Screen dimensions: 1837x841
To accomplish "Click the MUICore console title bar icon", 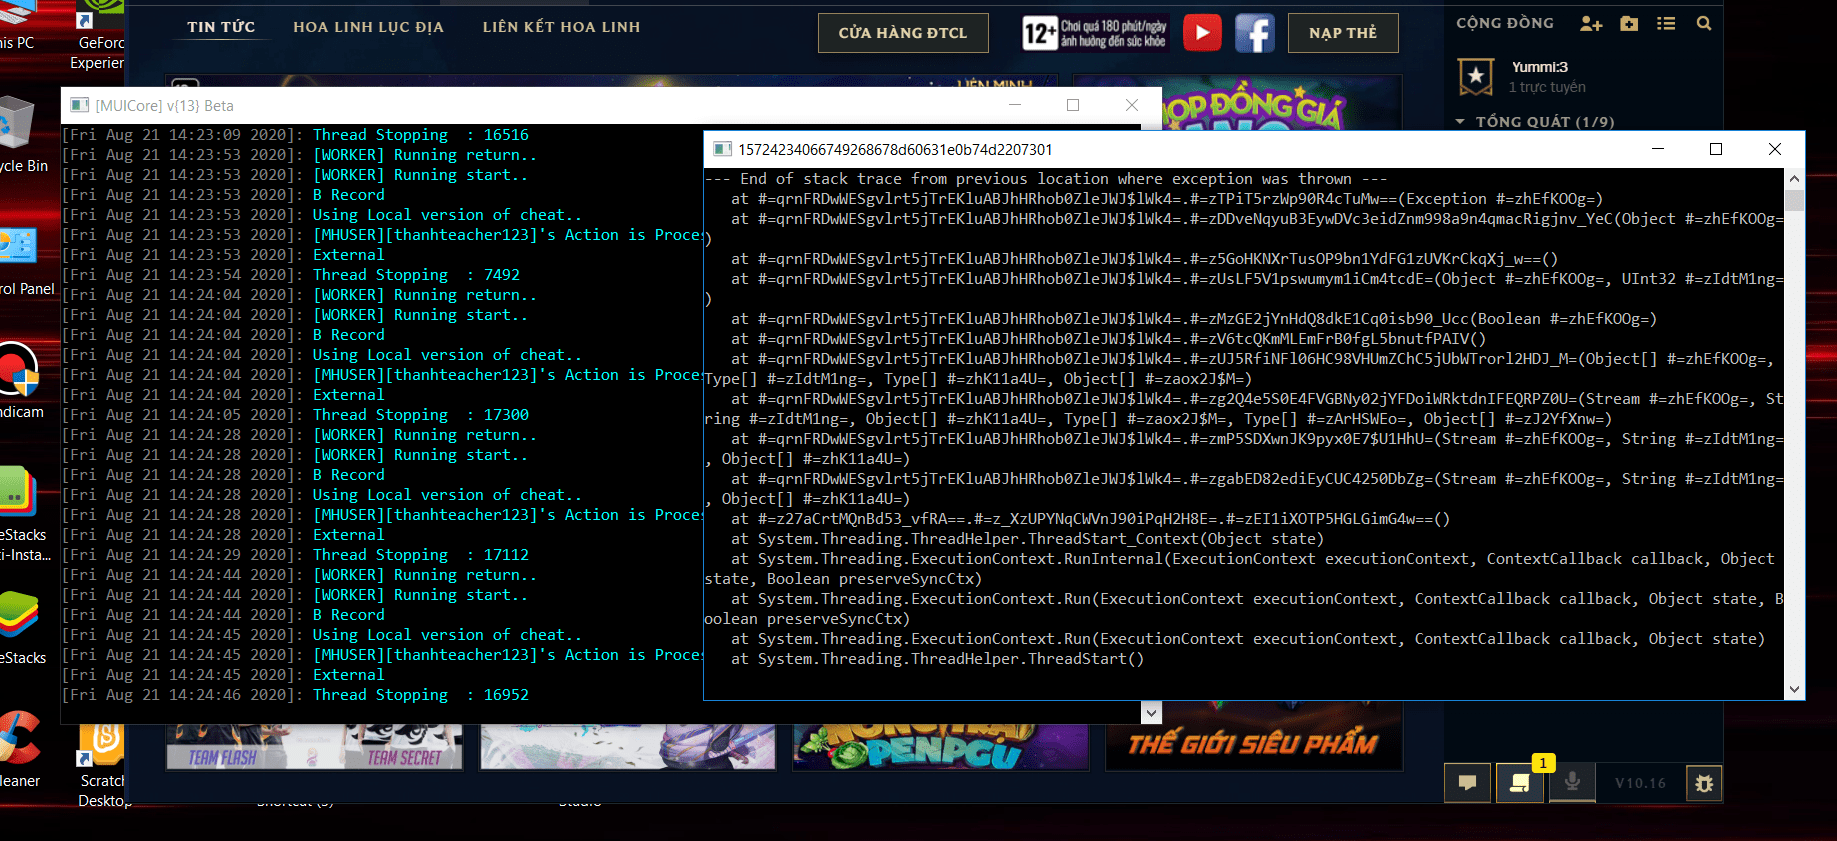I will click(80, 105).
